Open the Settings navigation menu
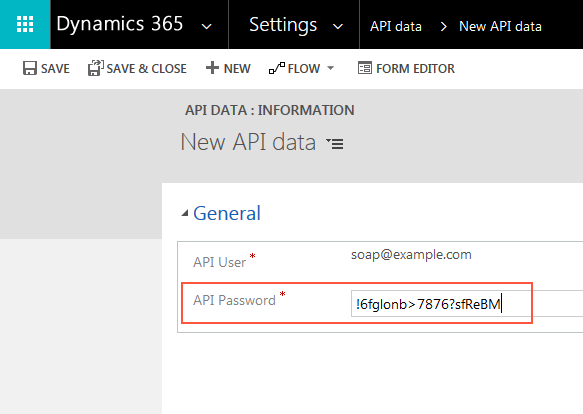Viewport: 583px width, 414px height. click(283, 25)
